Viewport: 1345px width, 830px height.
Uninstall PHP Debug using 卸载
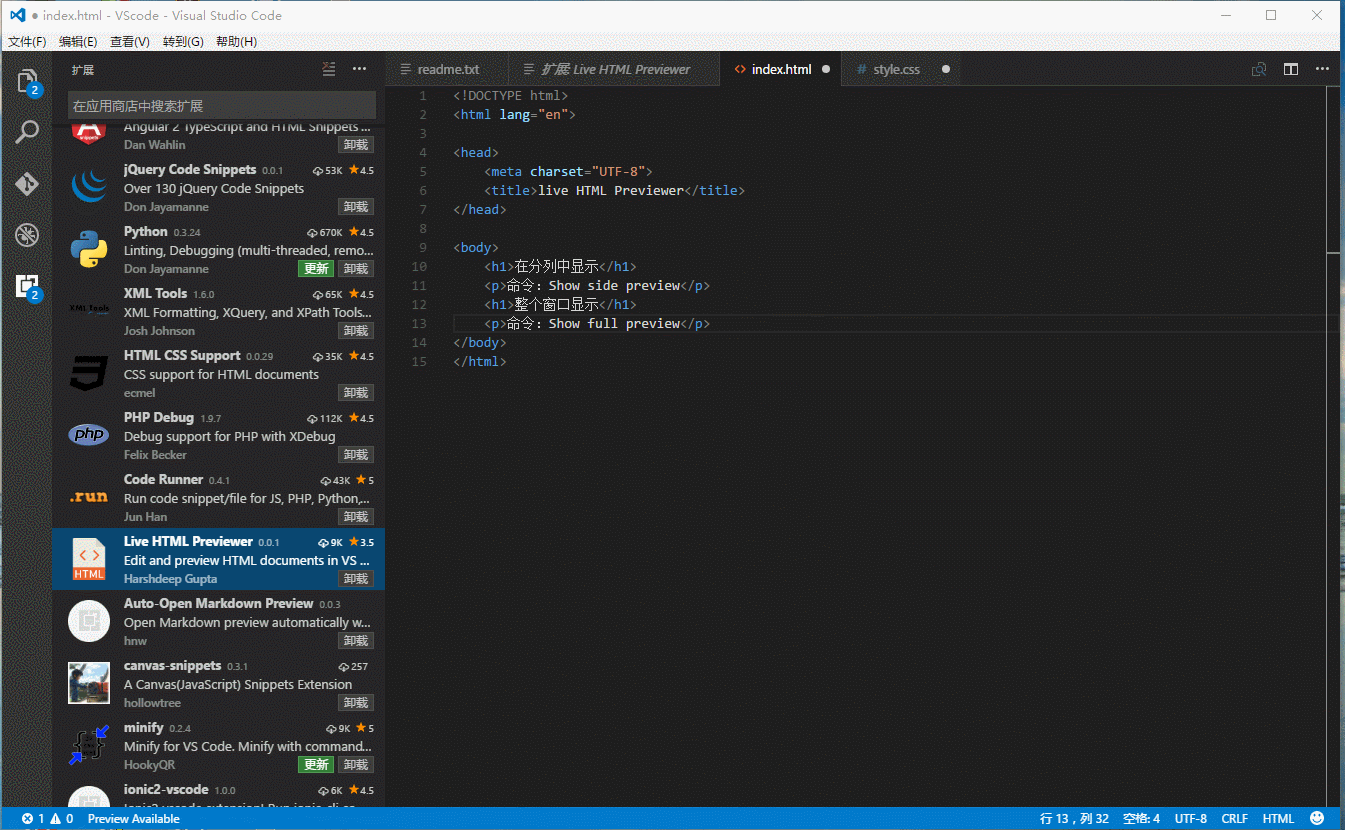(x=355, y=455)
